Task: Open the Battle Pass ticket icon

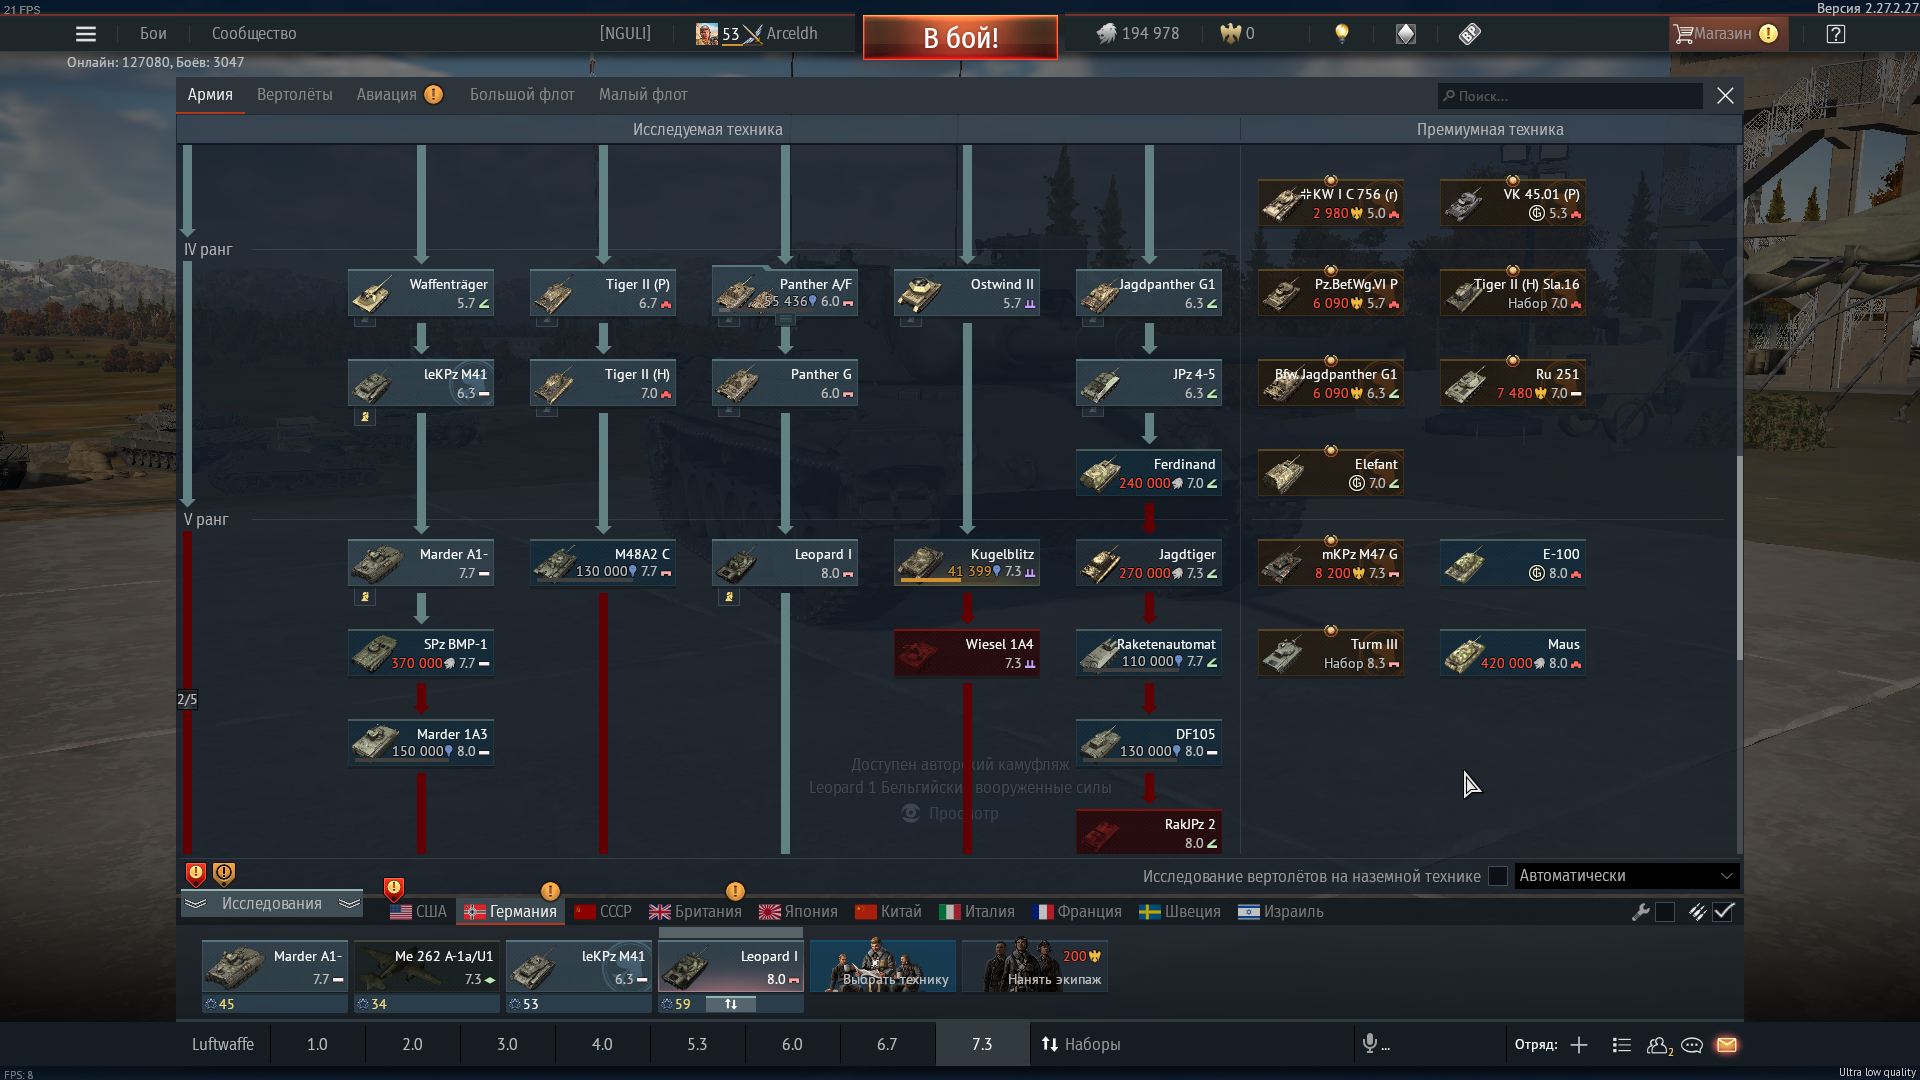Action: coord(1470,34)
